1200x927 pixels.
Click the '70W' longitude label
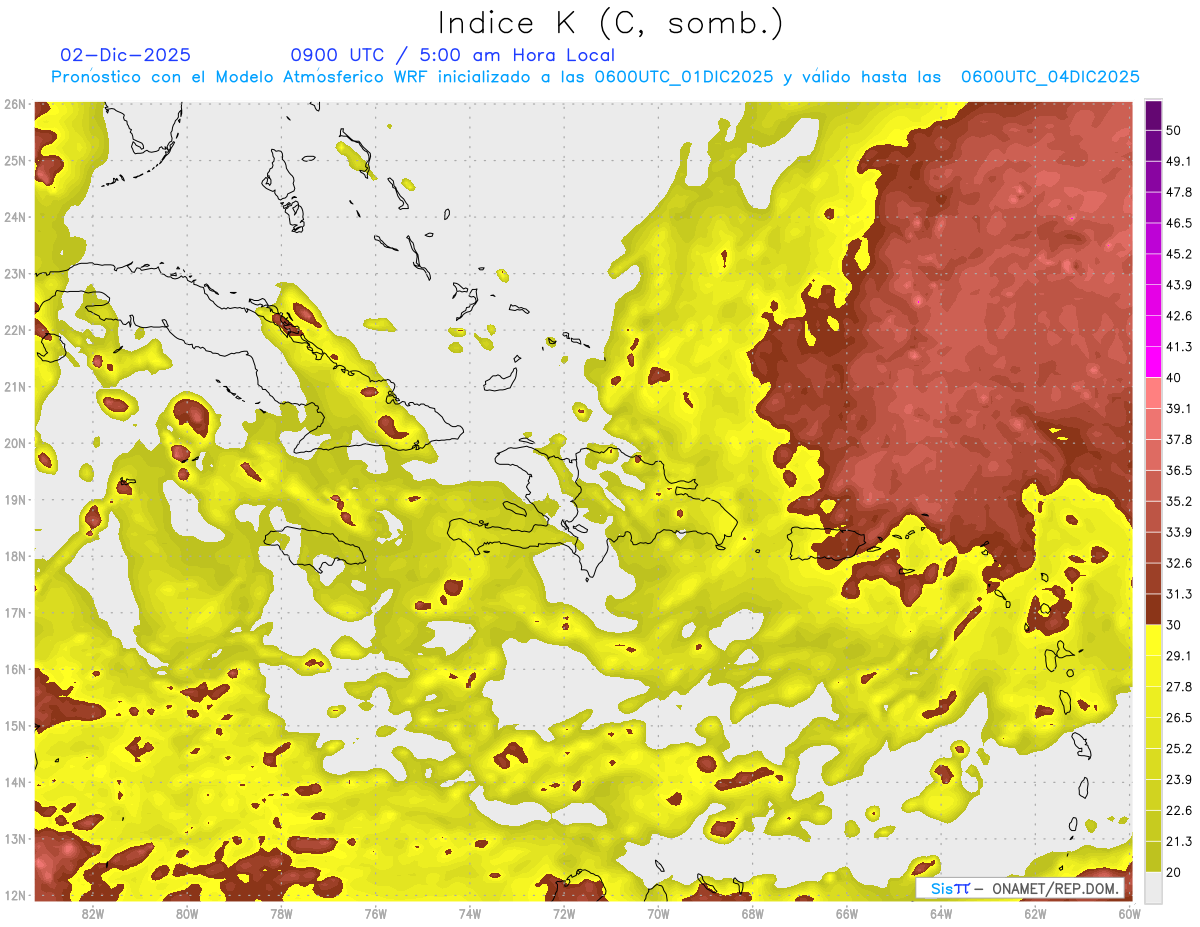(x=658, y=914)
